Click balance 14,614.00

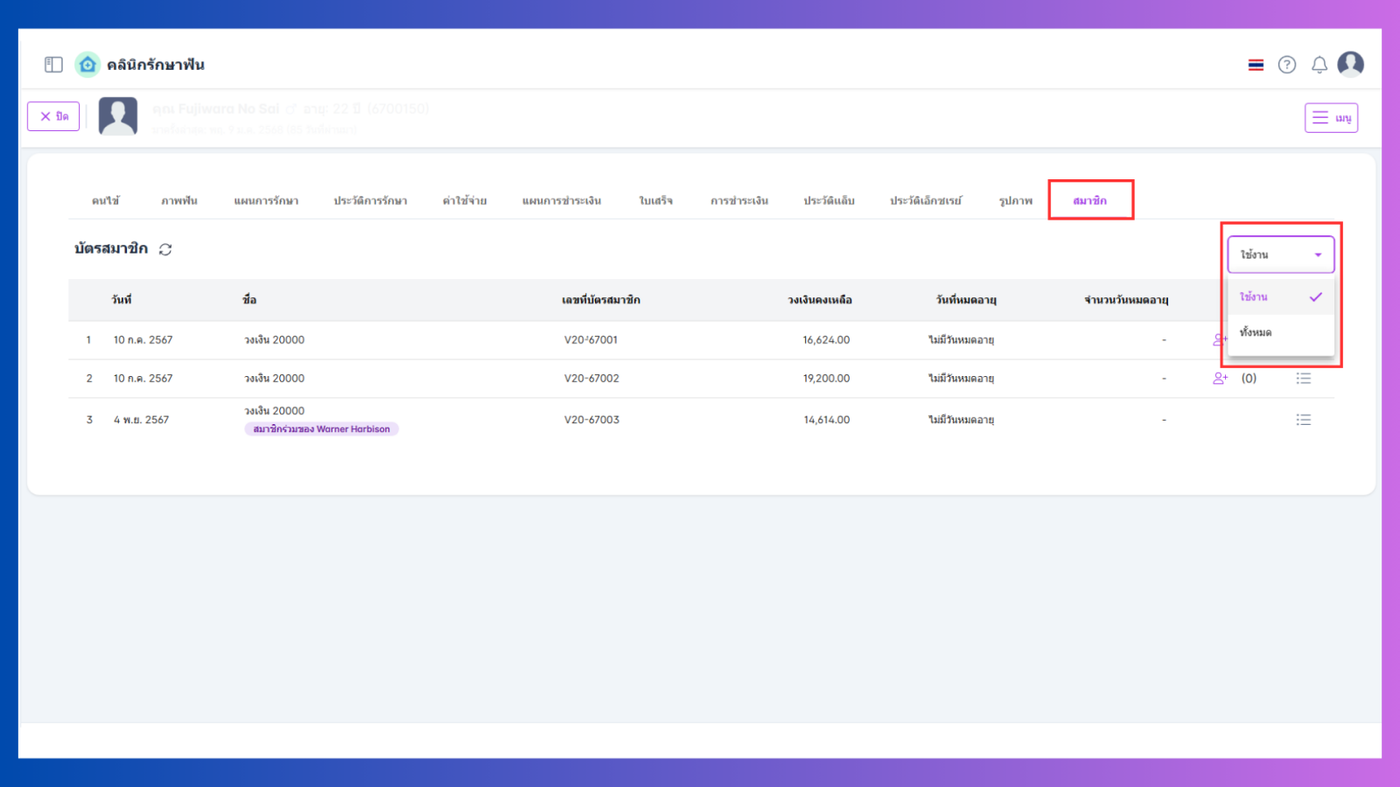point(826,420)
